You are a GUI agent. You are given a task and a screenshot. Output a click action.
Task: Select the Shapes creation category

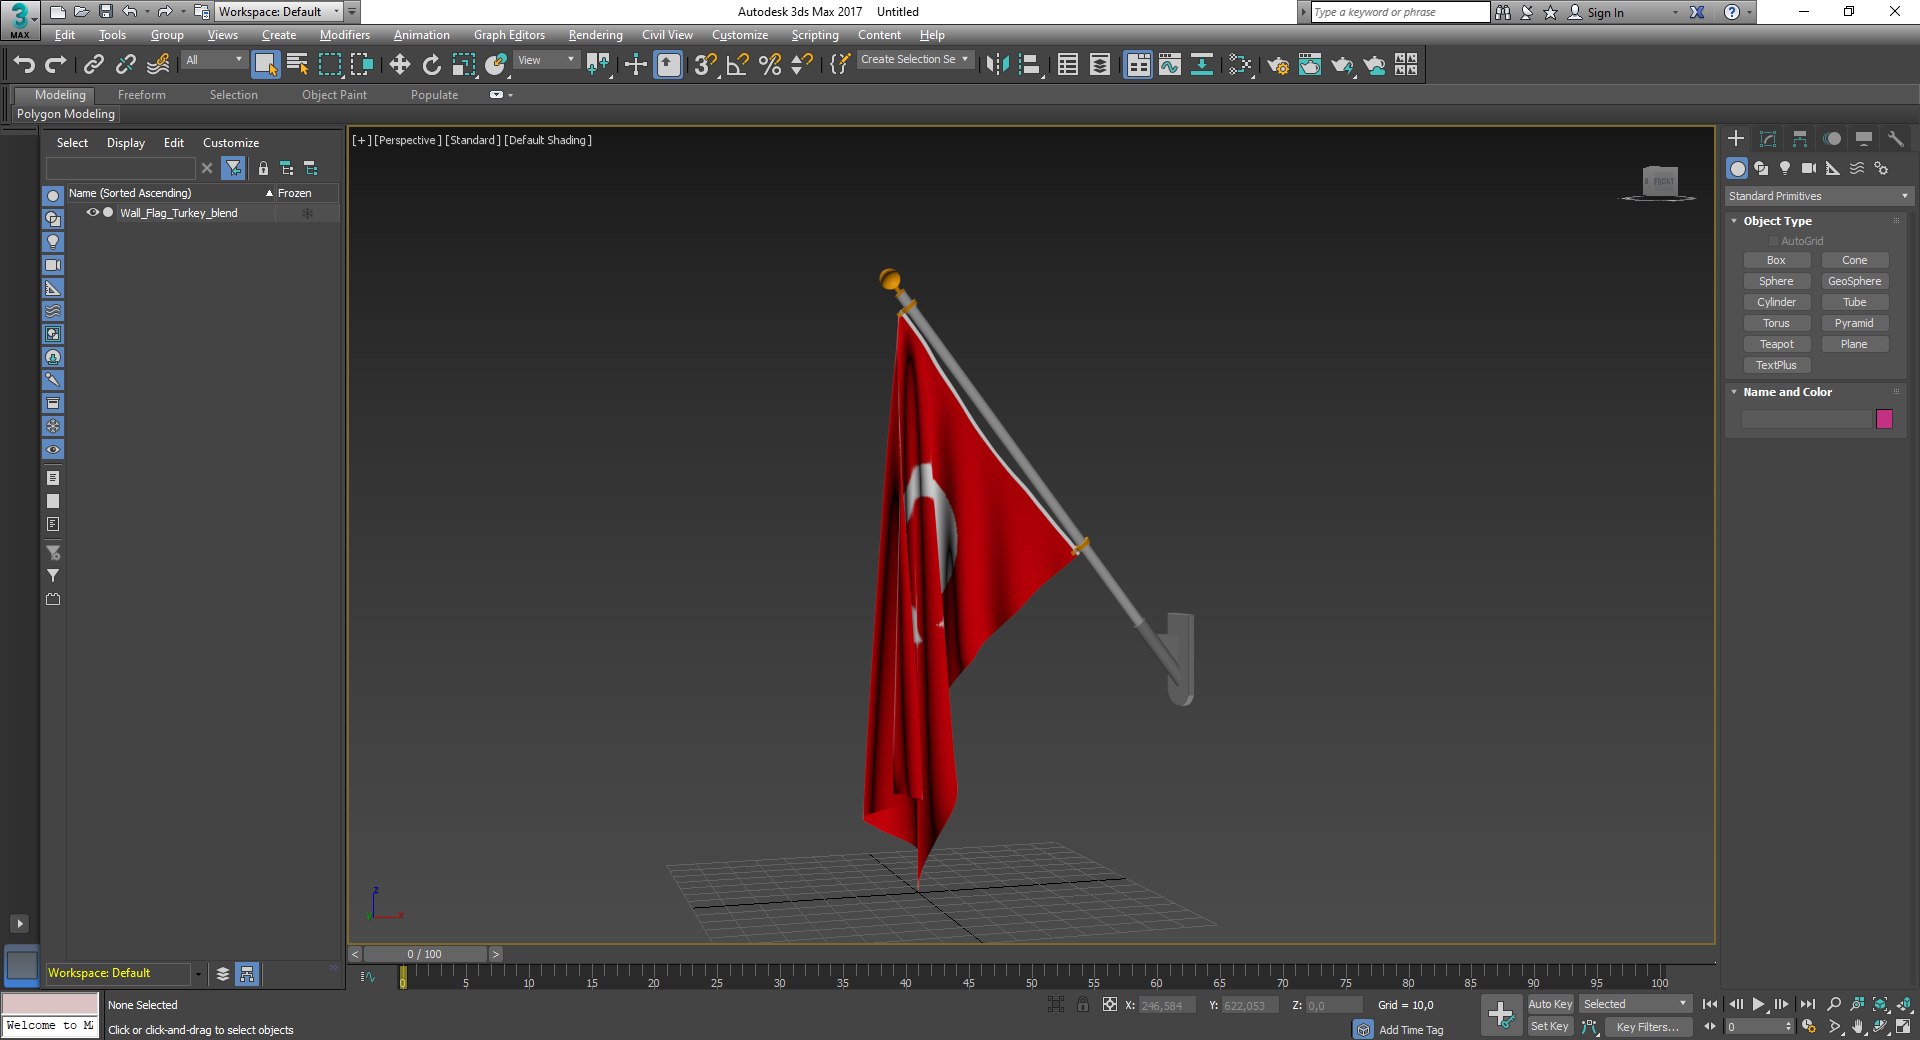click(1761, 168)
